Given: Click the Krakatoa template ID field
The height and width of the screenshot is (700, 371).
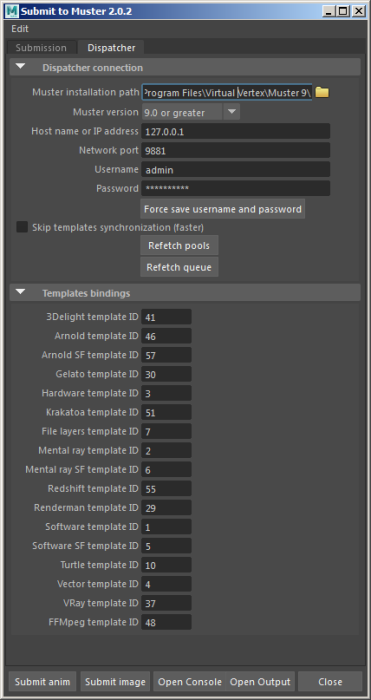Looking at the screenshot, I should [x=167, y=412].
